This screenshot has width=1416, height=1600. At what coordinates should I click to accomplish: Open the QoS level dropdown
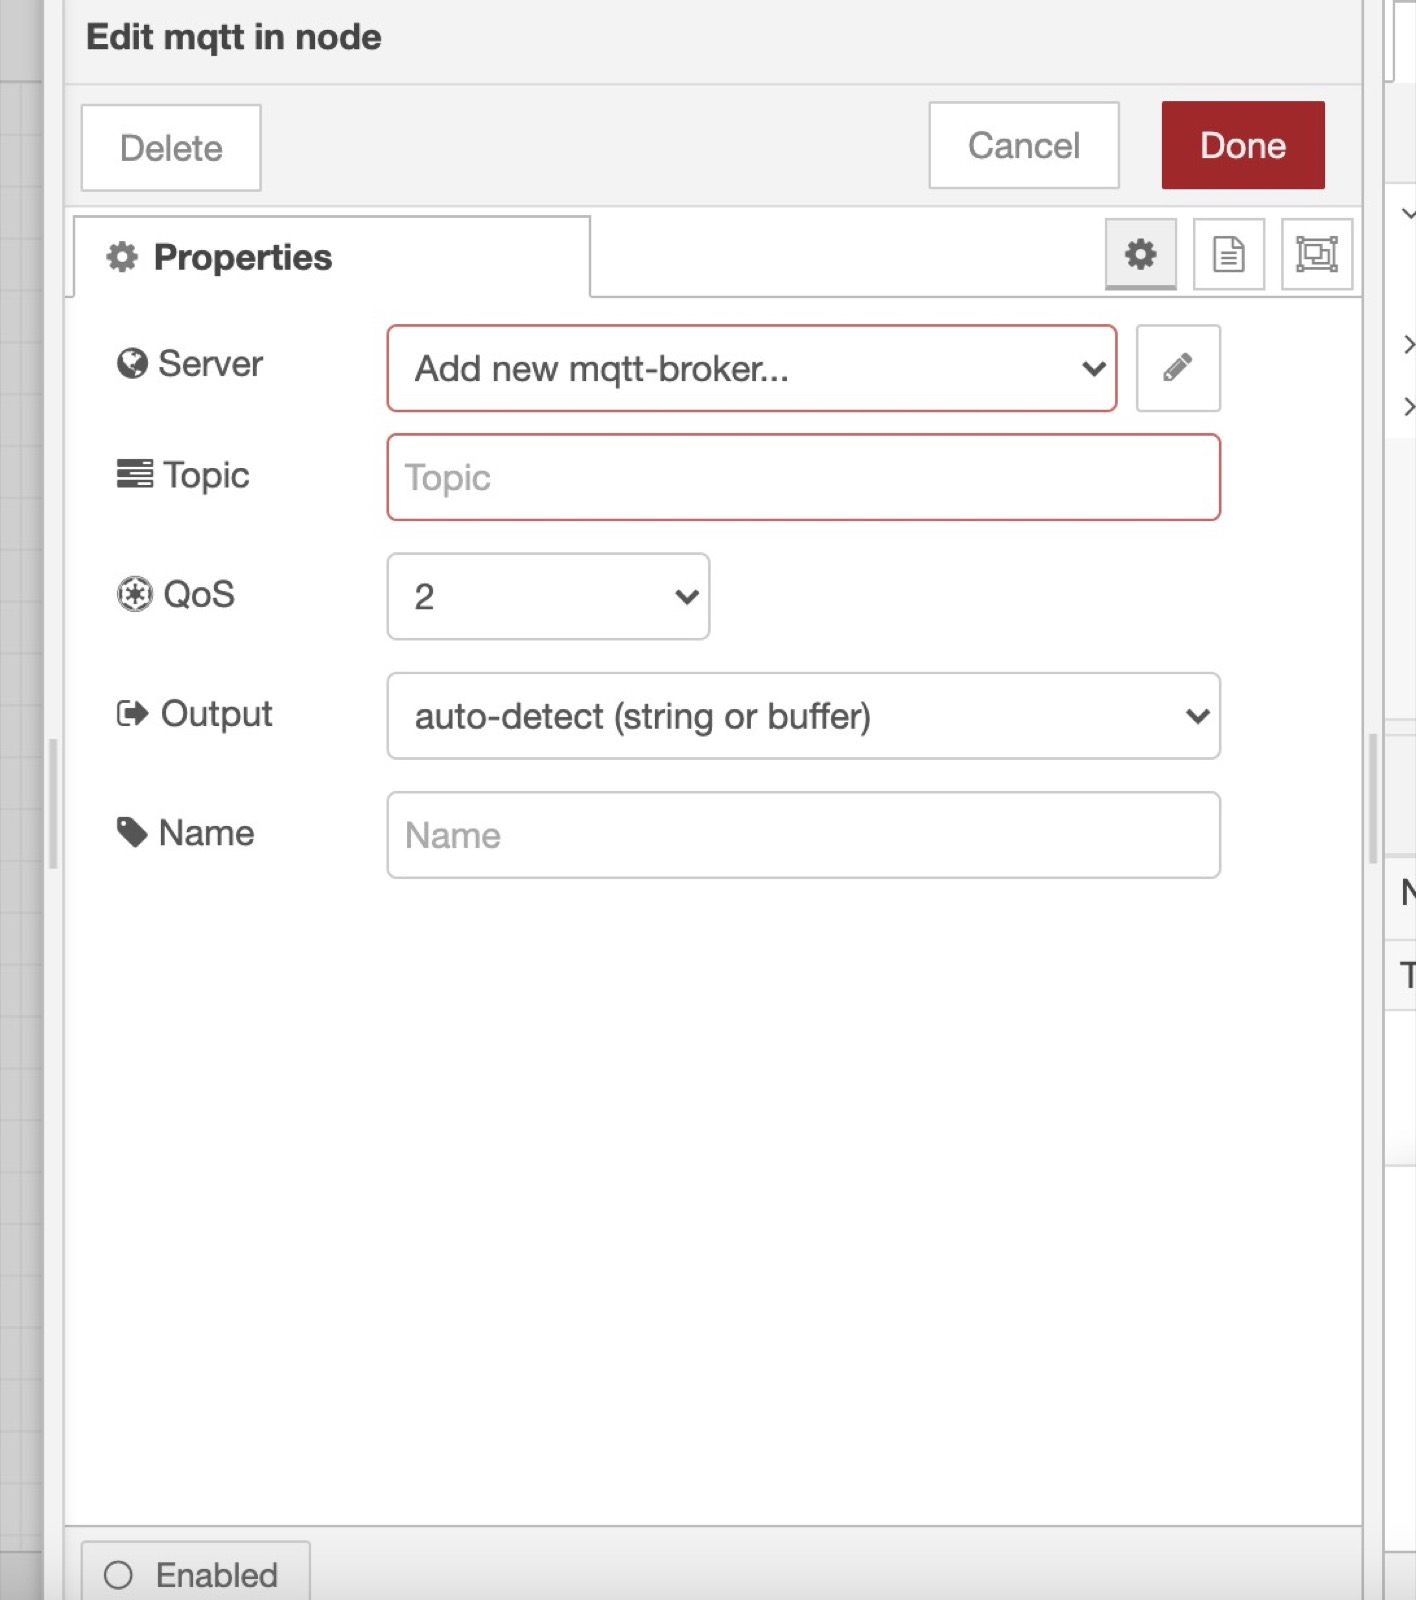pyautogui.click(x=548, y=597)
